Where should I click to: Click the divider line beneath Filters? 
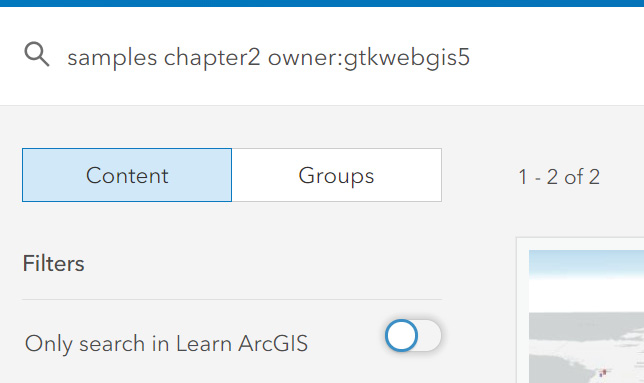point(232,300)
